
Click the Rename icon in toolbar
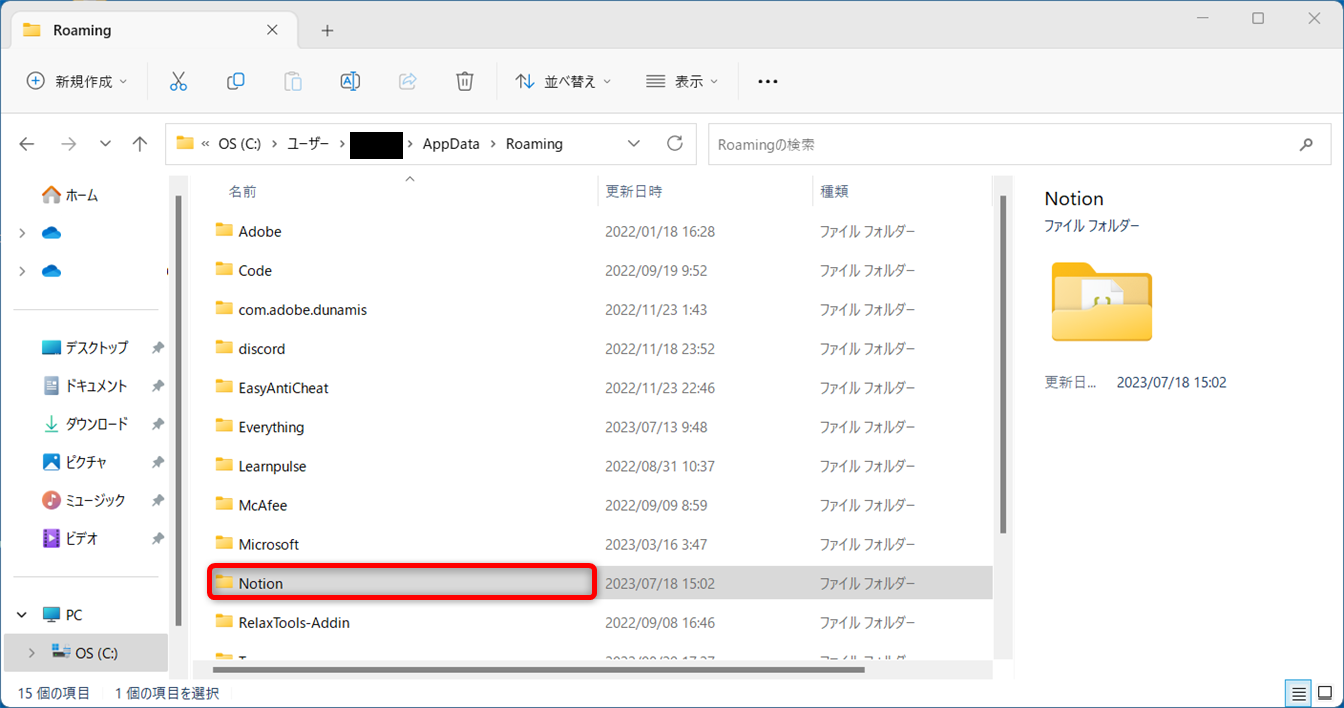[350, 82]
